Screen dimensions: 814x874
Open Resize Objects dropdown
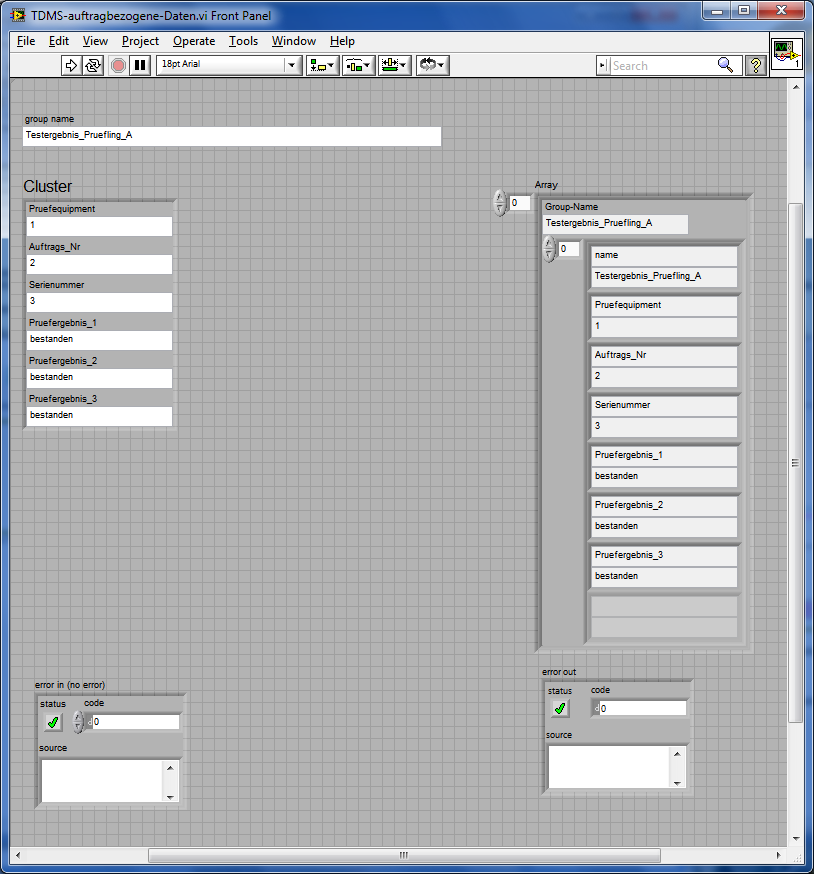pyautogui.click(x=394, y=65)
